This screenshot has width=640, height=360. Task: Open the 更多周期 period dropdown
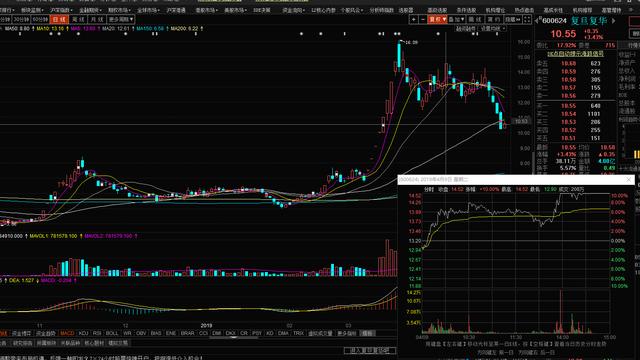[x=121, y=19]
